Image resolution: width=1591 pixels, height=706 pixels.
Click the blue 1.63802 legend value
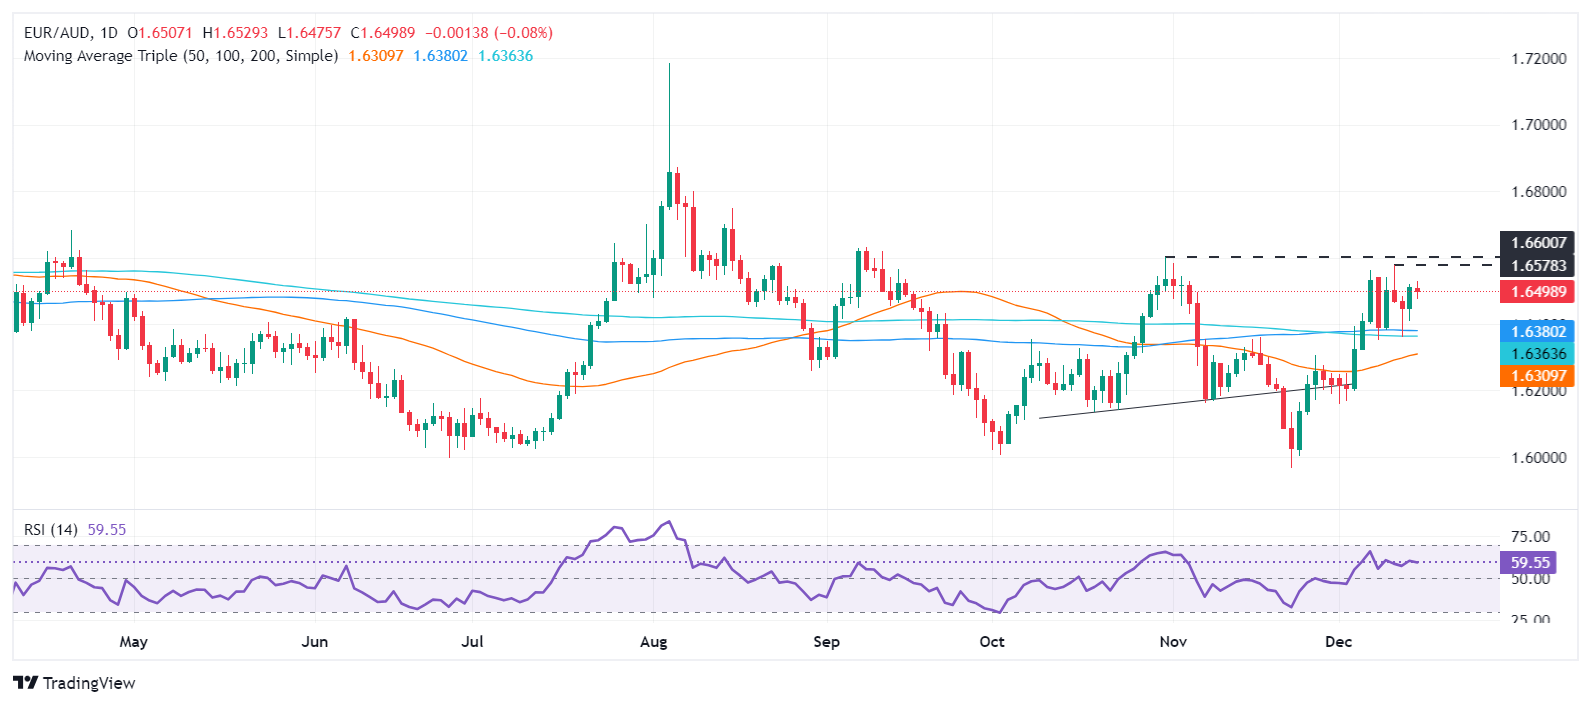440,56
